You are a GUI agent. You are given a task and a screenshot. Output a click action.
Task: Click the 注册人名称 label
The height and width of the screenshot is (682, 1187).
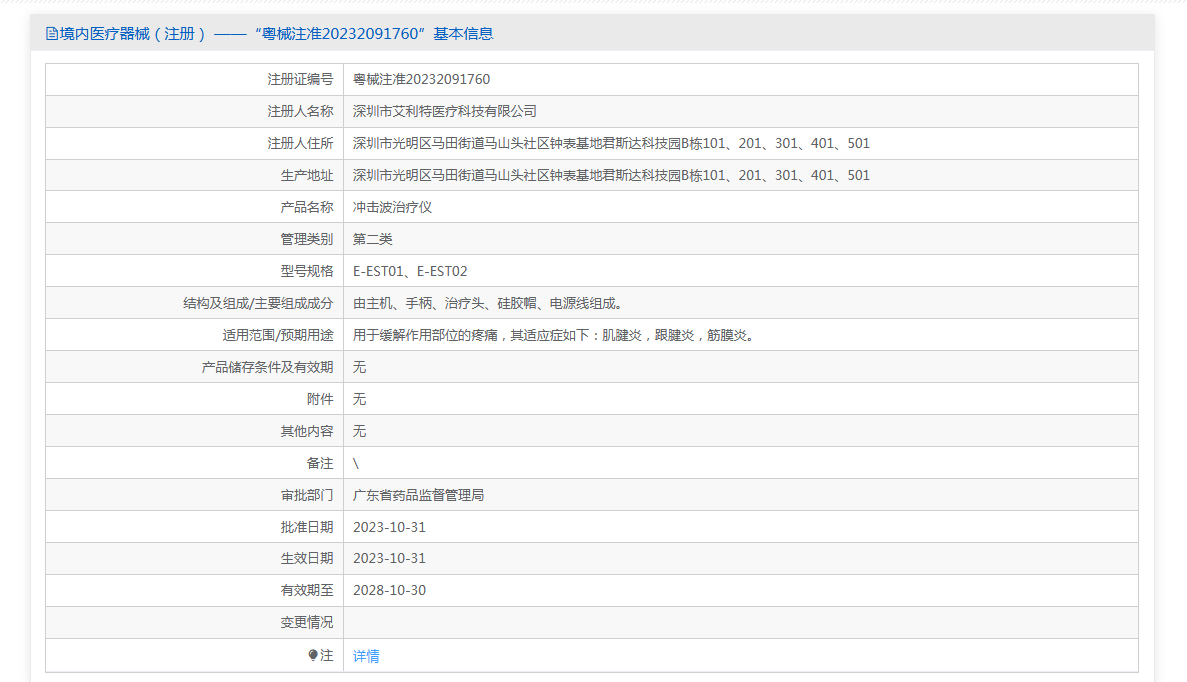[x=300, y=111]
